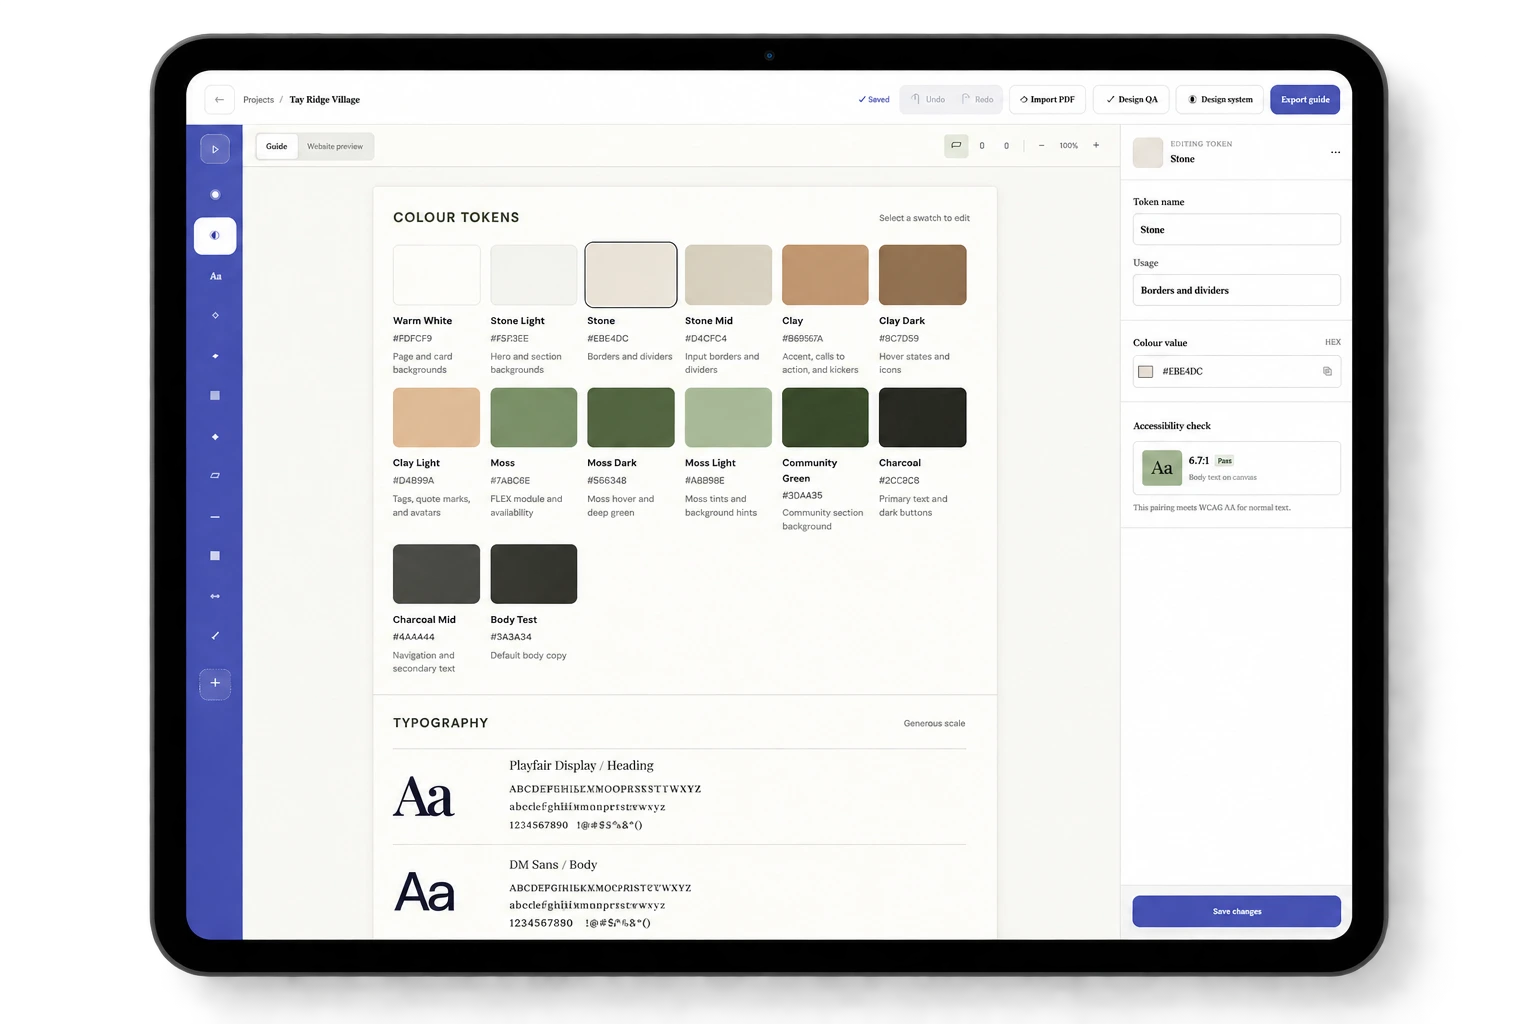
Task: Select the Warm White swatch
Action: pos(436,275)
